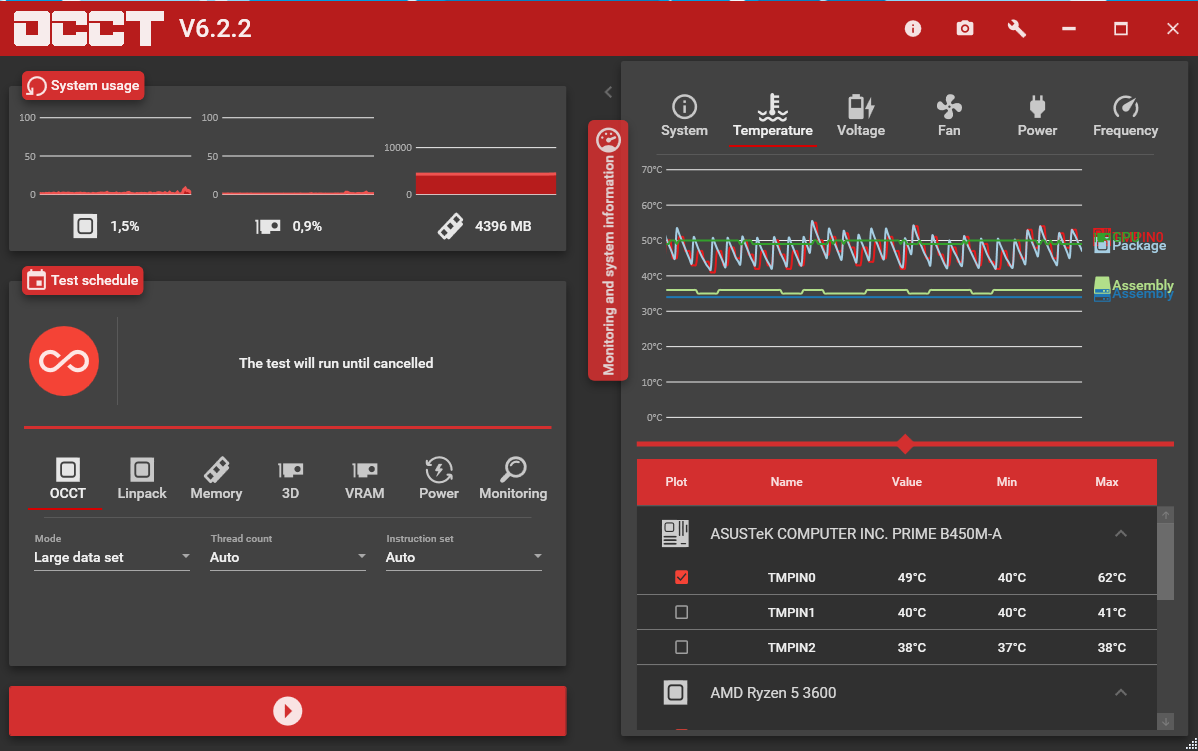Click the CPU usage icon beside 1,5%
The height and width of the screenshot is (751, 1198).
coord(85,225)
